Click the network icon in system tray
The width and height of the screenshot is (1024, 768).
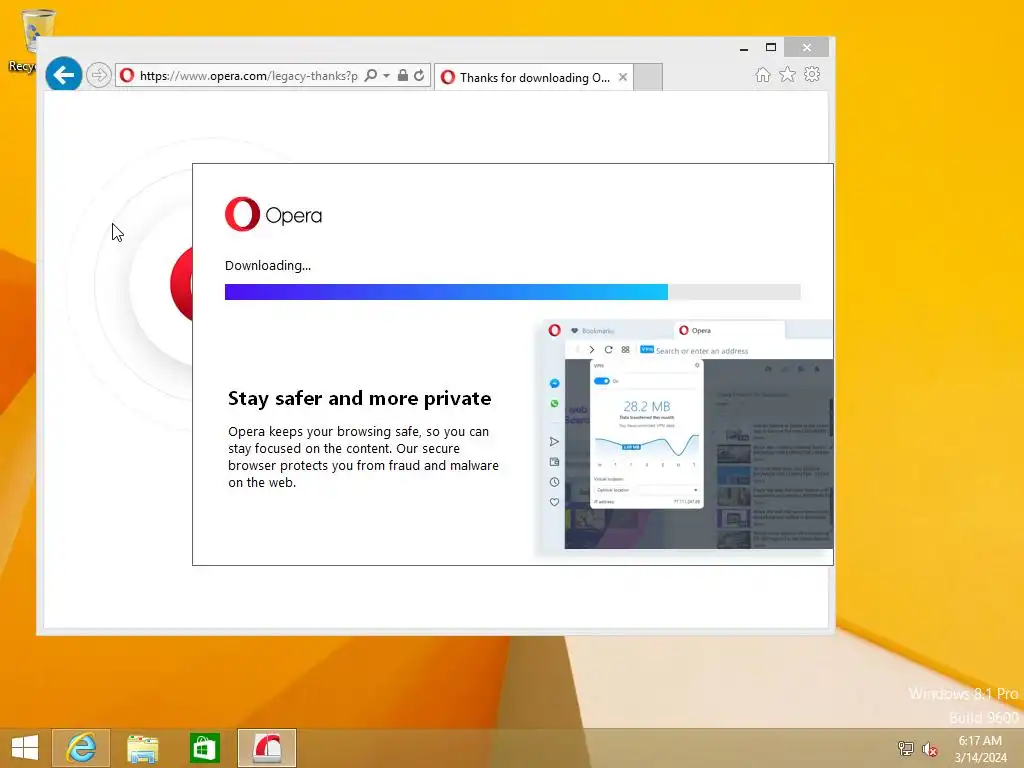point(905,749)
